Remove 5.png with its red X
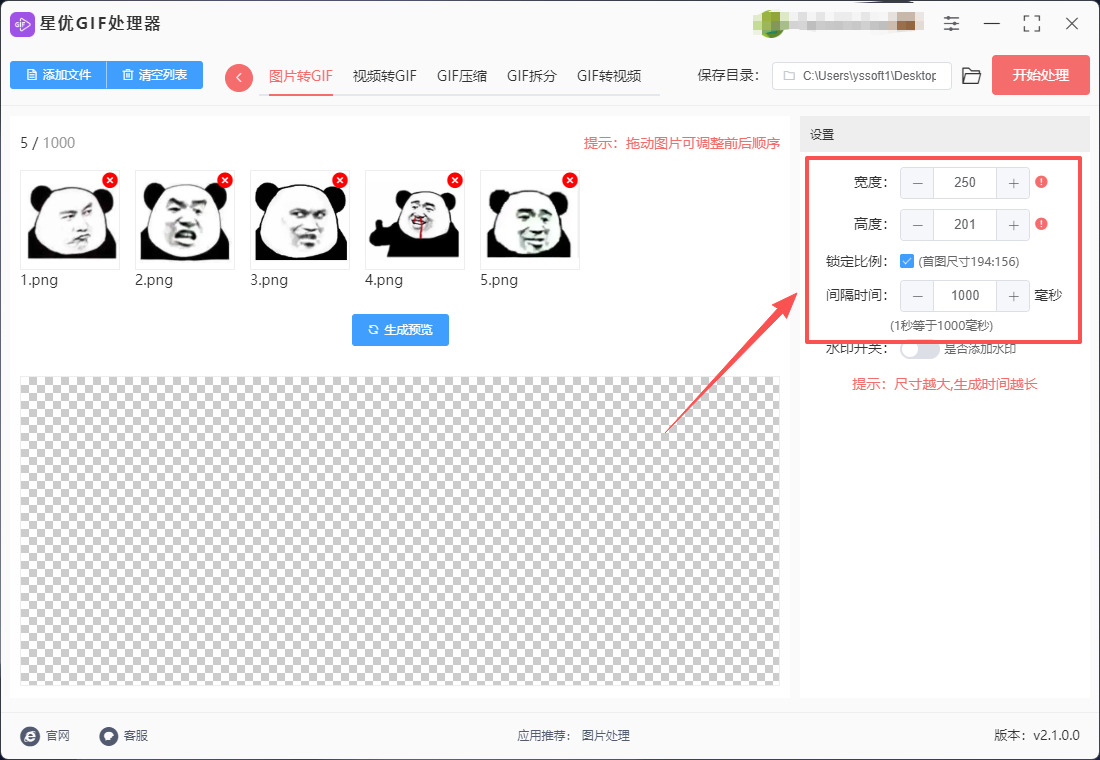Image resolution: width=1100 pixels, height=760 pixels. [570, 180]
